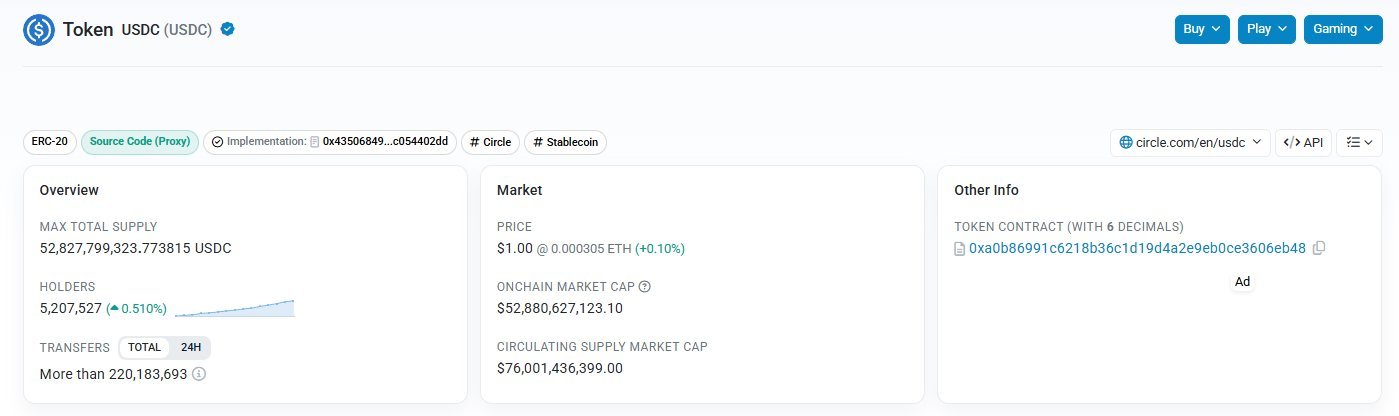Click the Market card heading
The height and width of the screenshot is (416, 1399).
520,190
